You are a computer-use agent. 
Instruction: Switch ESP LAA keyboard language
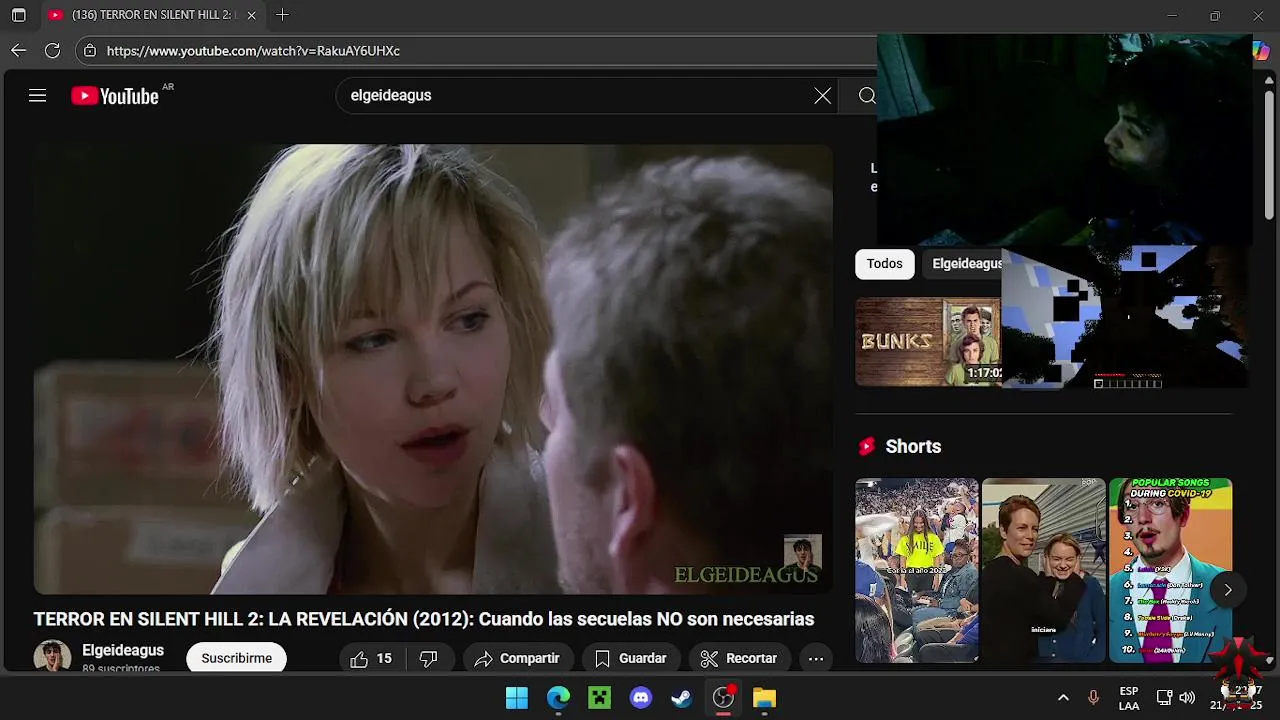coord(1129,698)
